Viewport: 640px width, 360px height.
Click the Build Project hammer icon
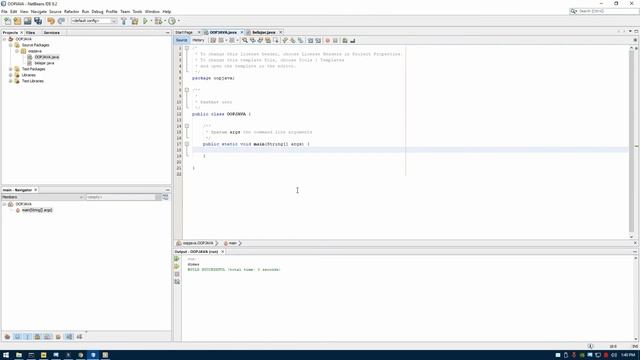point(124,21)
